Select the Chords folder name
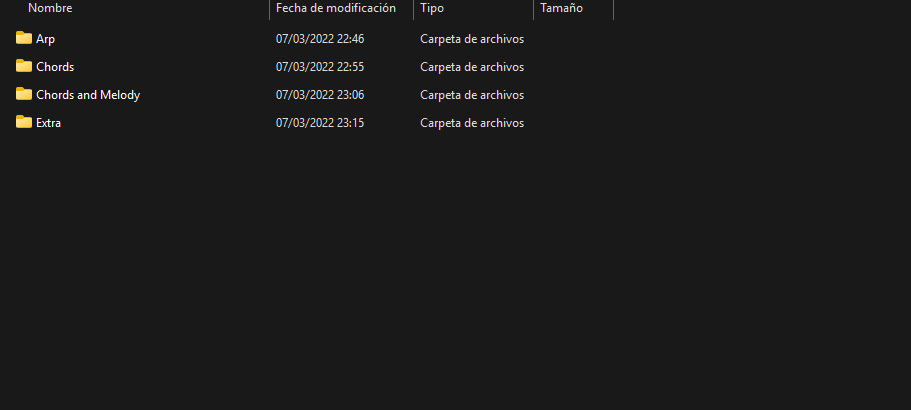The width and height of the screenshot is (911, 410). coord(55,67)
